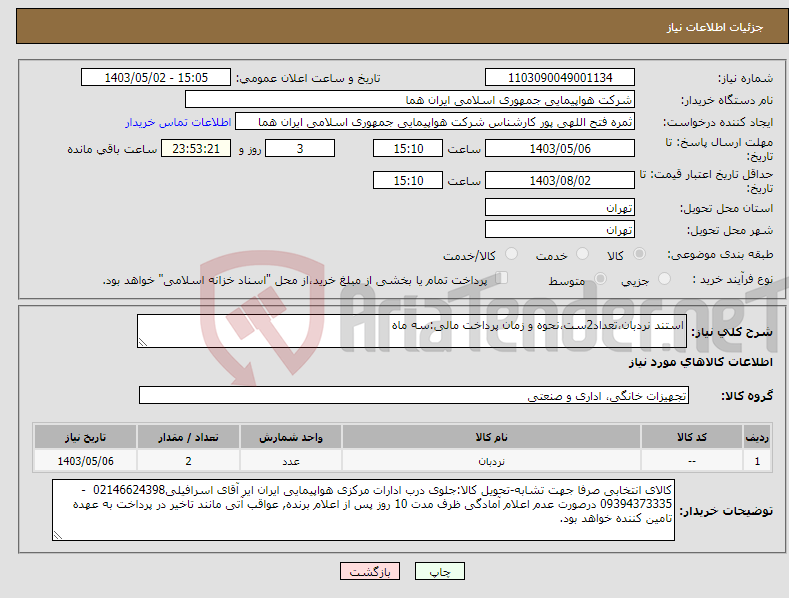
Task: Click the جزئیات اطلاعات نیاز header title
Action: click(x=715, y=27)
